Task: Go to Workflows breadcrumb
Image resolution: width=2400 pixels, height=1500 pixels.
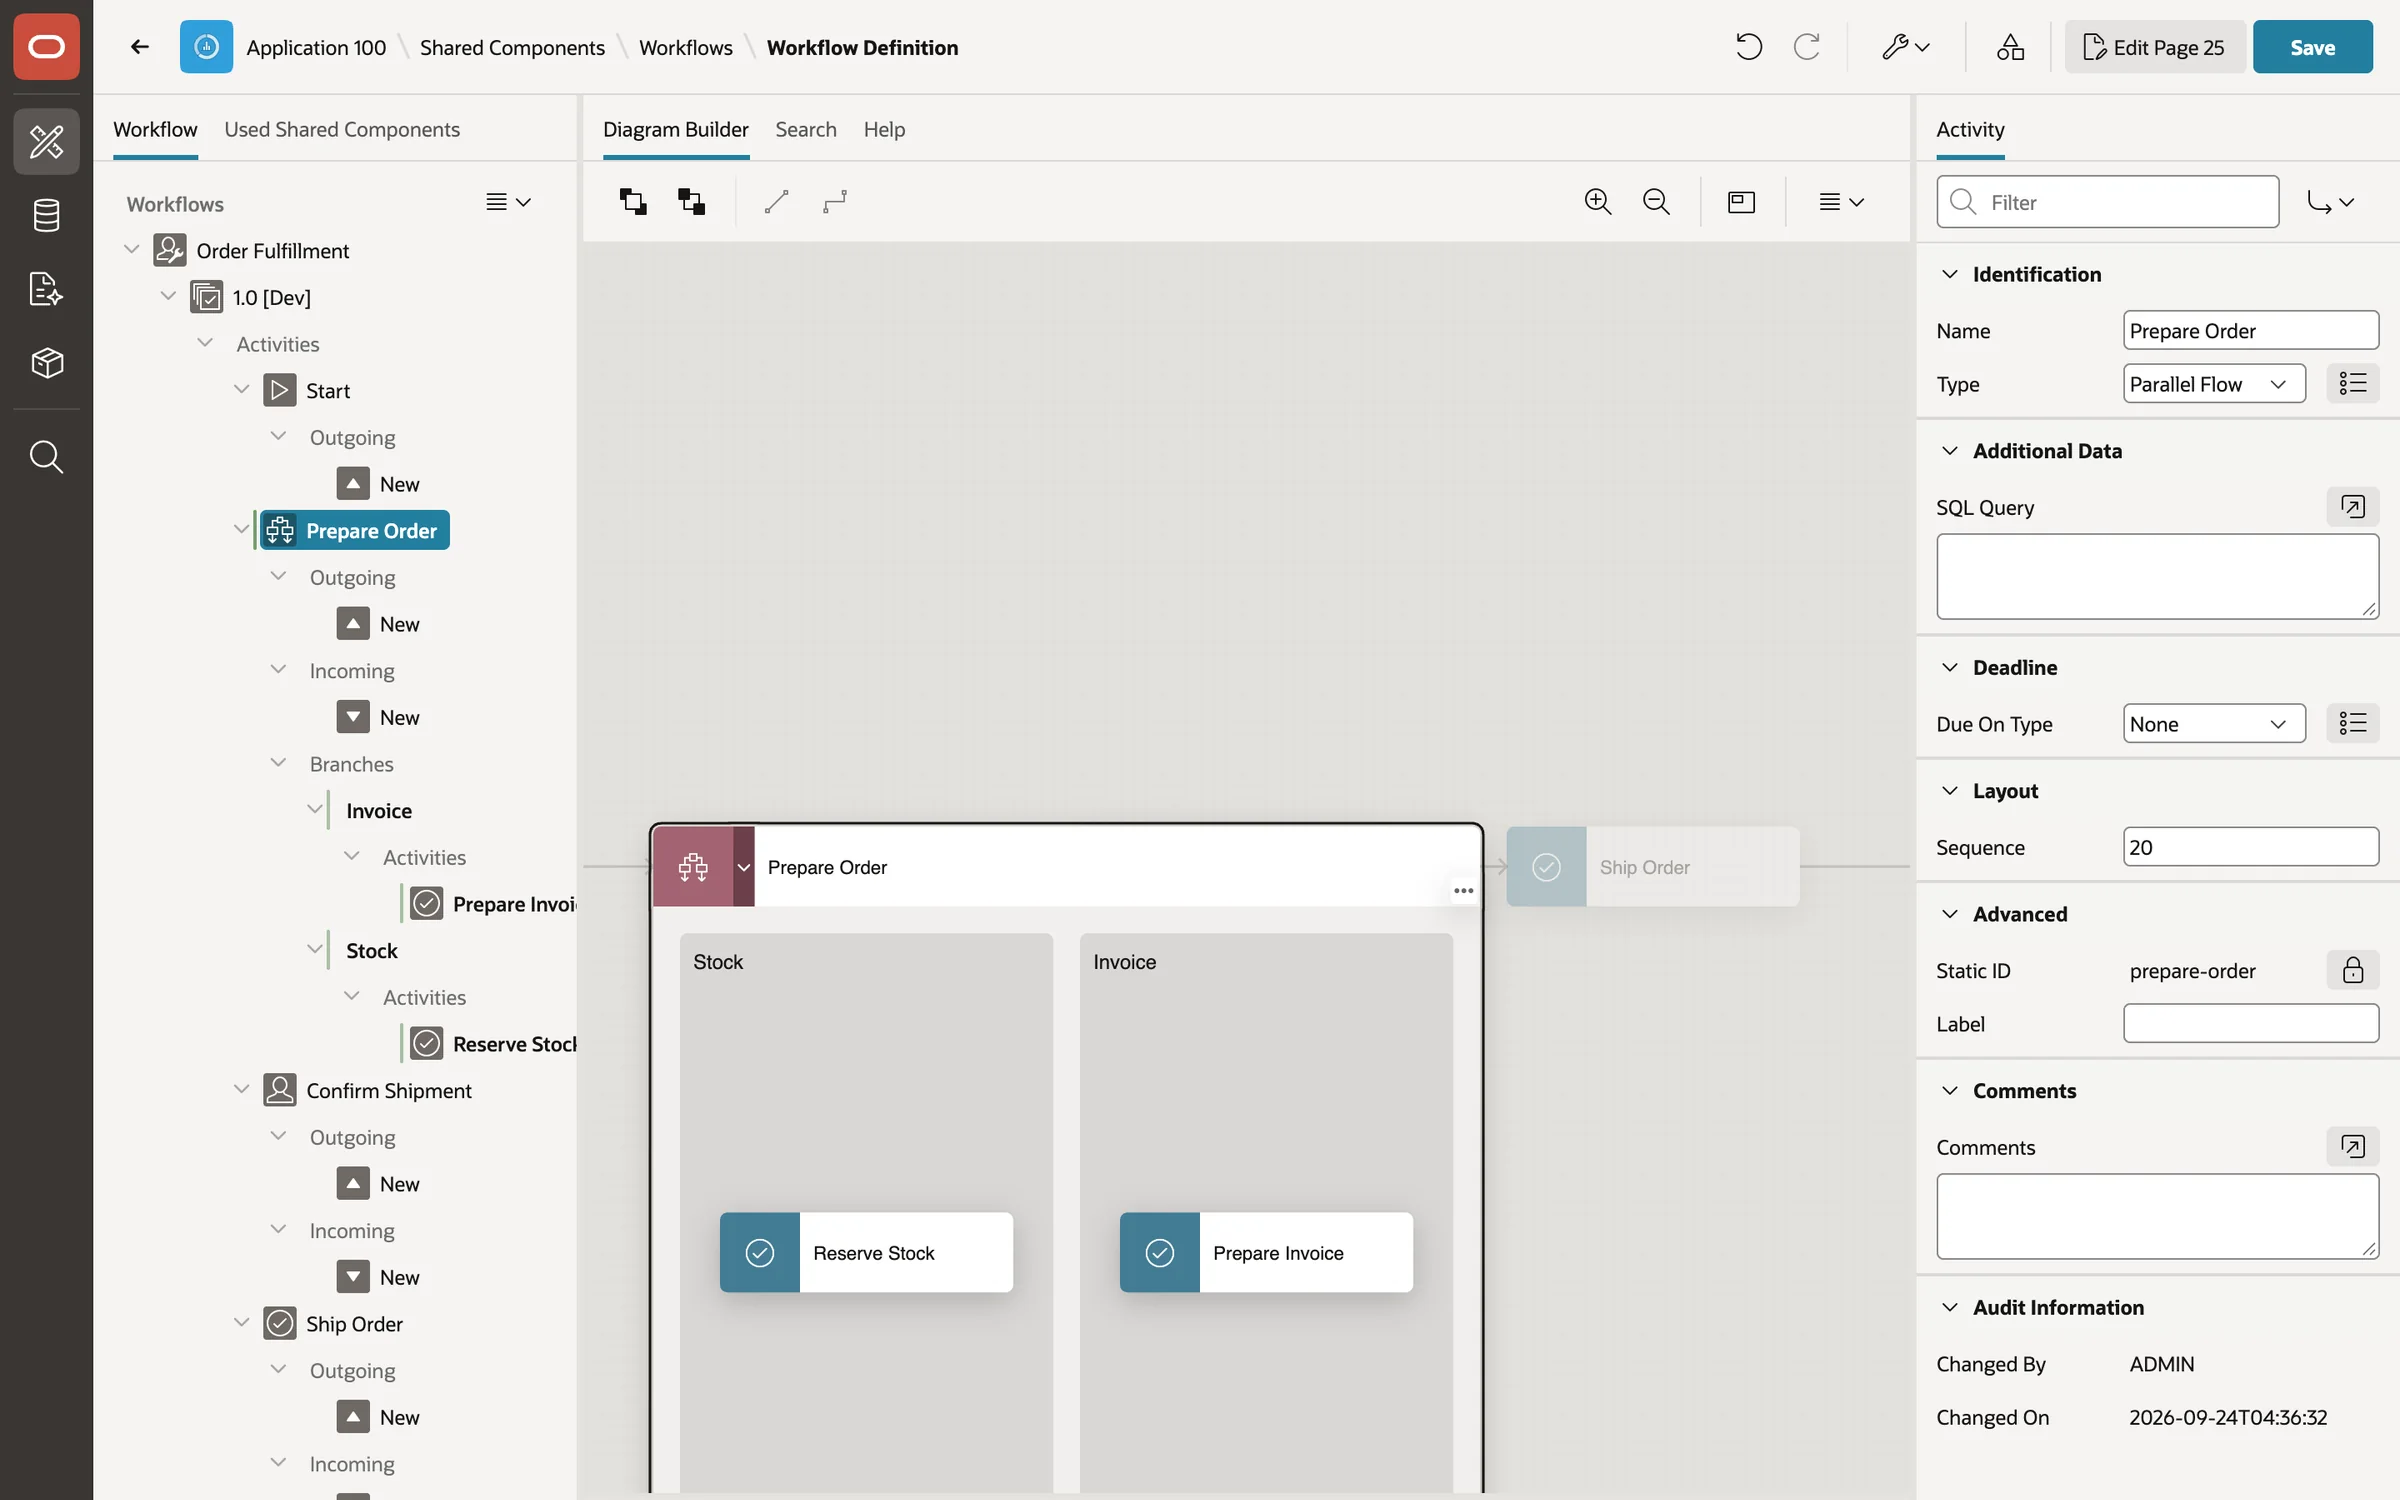Action: point(685,47)
